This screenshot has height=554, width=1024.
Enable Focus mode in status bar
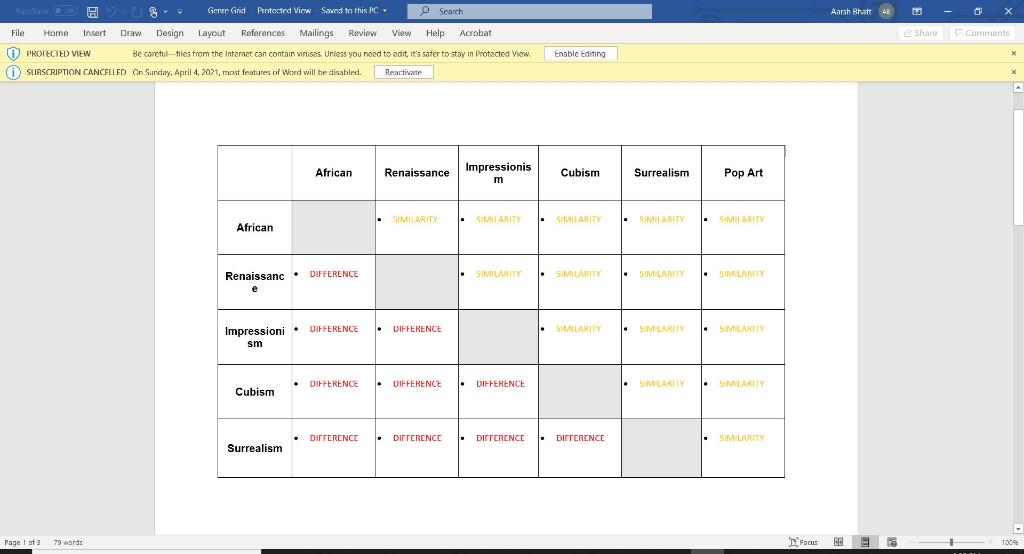(803, 542)
